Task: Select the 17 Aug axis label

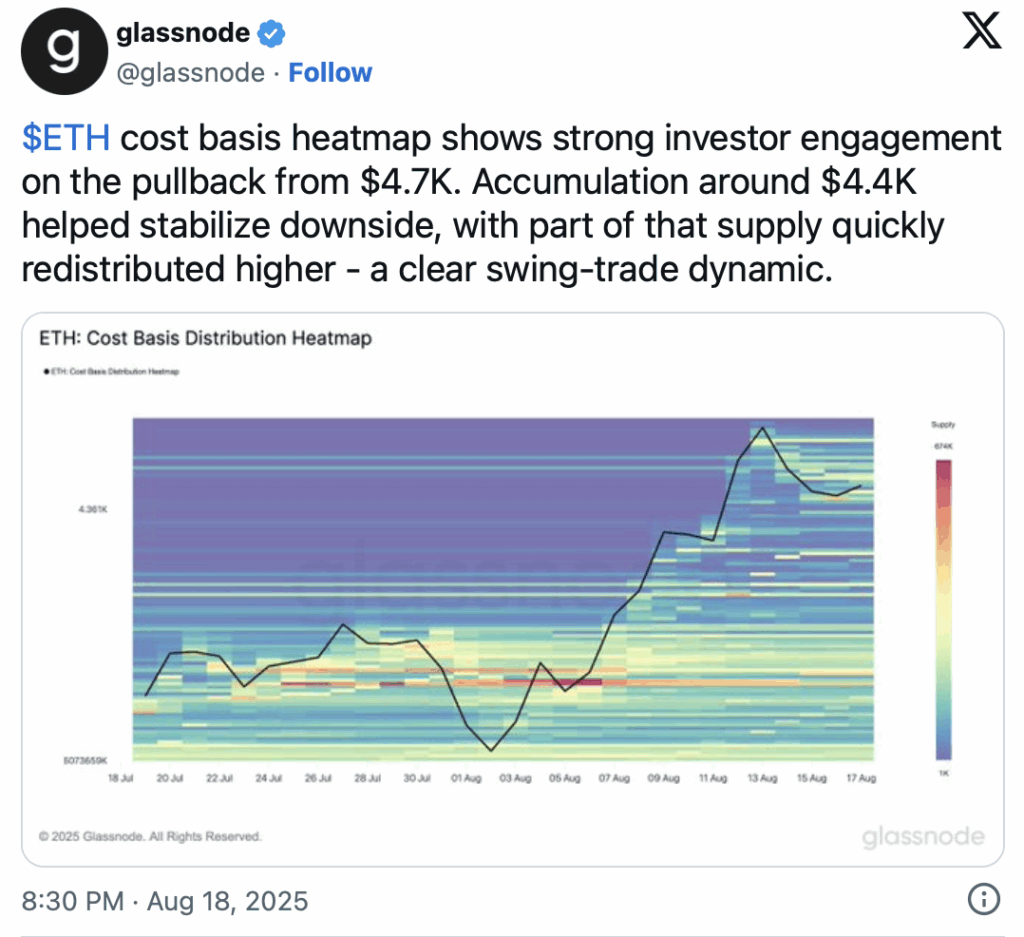Action: tap(861, 778)
